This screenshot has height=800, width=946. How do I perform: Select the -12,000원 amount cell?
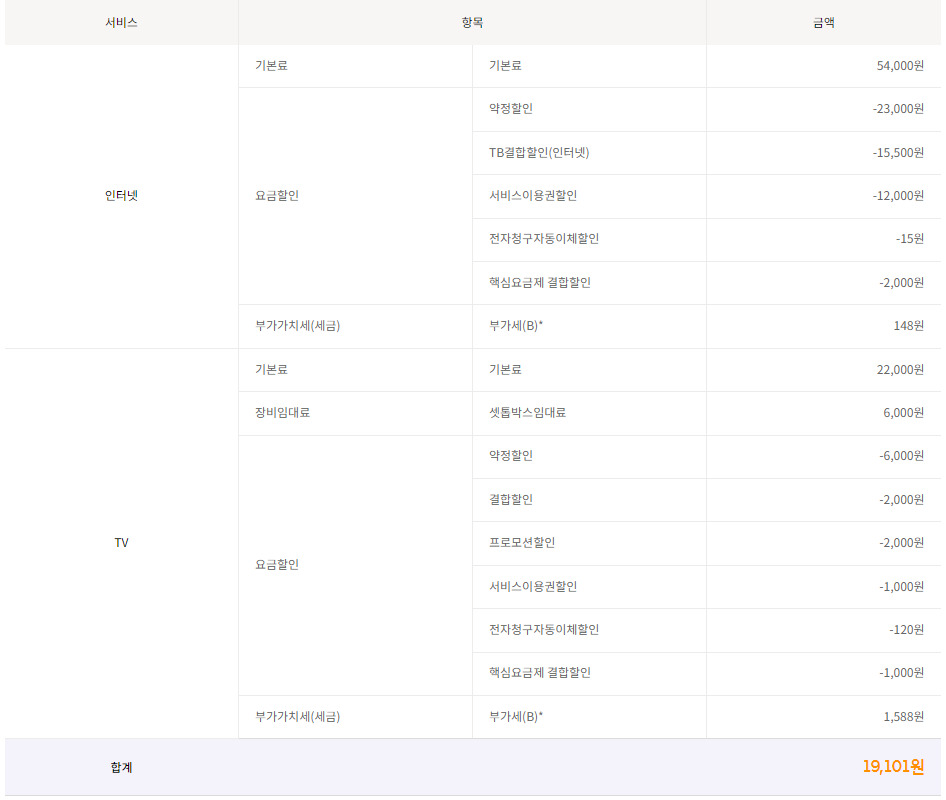(x=897, y=196)
